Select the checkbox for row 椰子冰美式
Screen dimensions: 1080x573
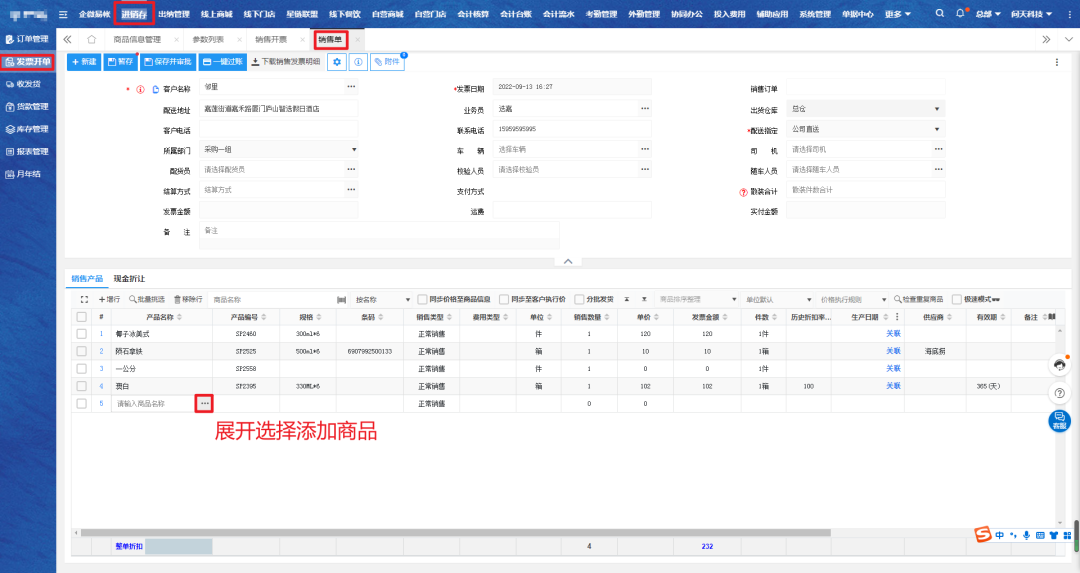click(81, 334)
